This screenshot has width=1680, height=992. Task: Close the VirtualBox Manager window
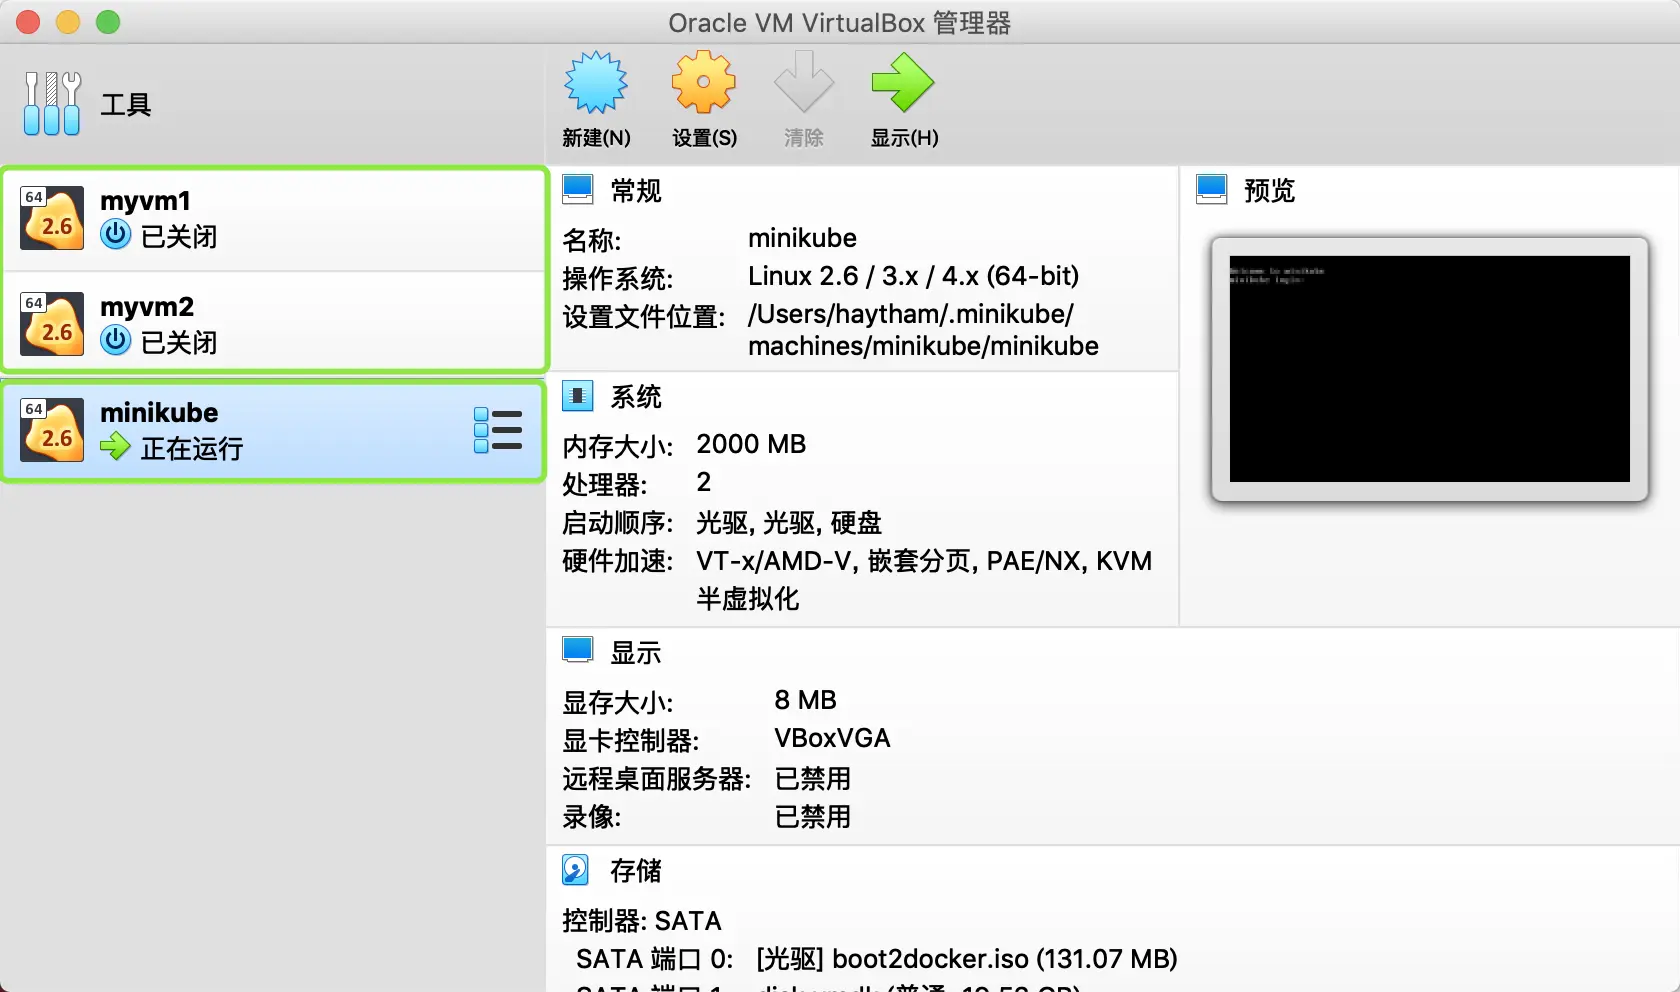[28, 22]
